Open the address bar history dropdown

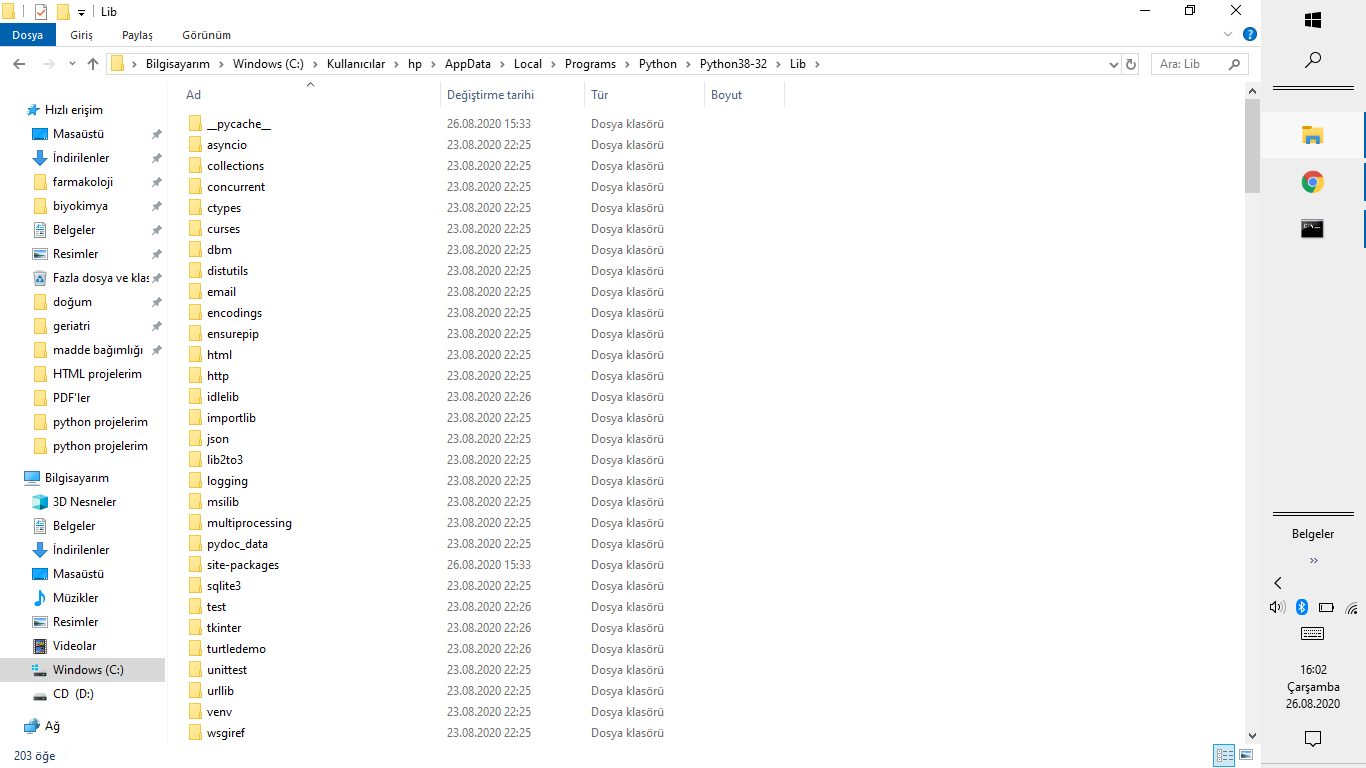[1114, 64]
